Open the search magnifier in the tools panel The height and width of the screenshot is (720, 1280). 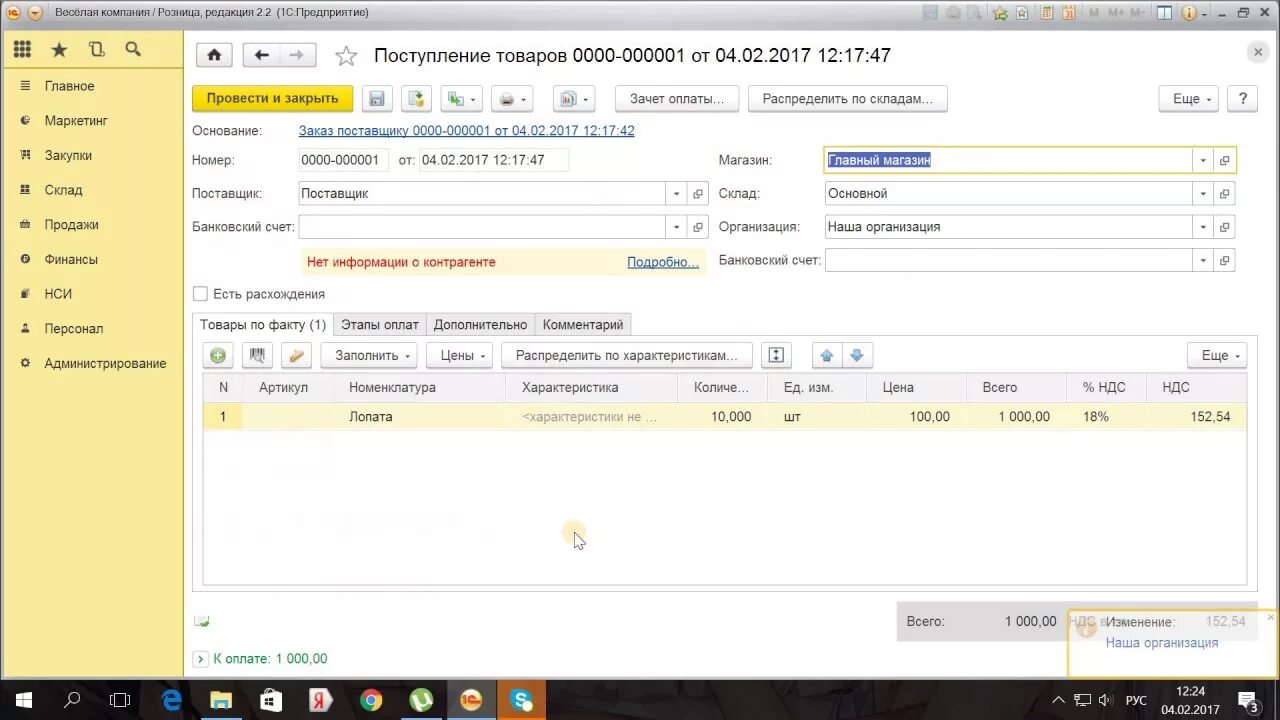133,49
